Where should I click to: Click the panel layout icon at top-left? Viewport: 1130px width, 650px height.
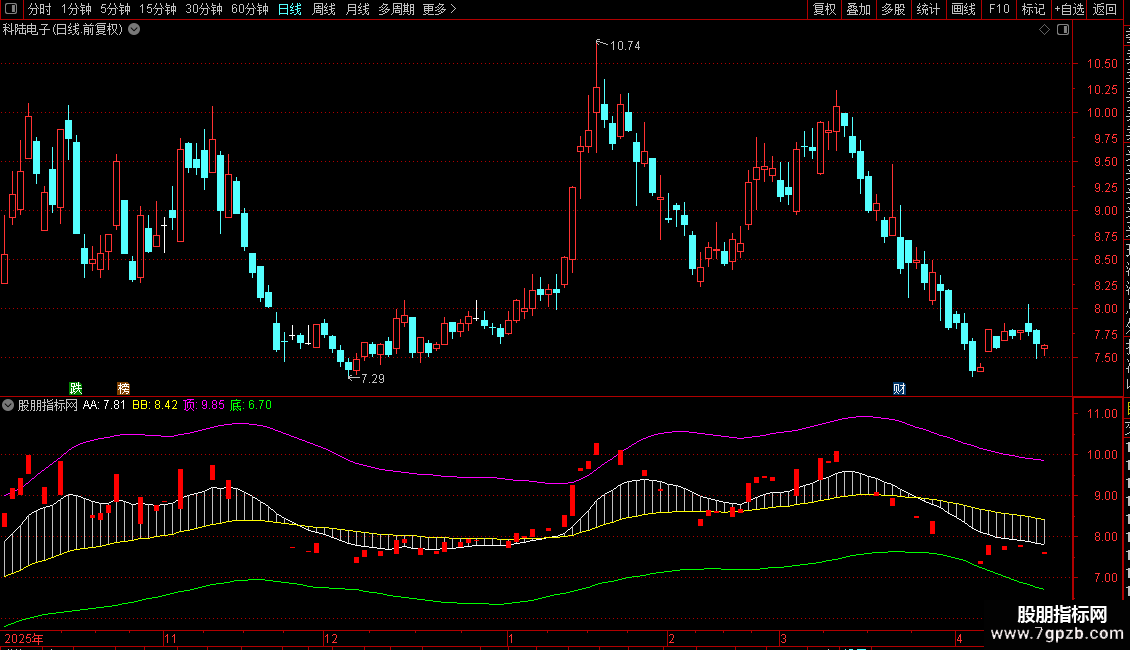click(11, 9)
